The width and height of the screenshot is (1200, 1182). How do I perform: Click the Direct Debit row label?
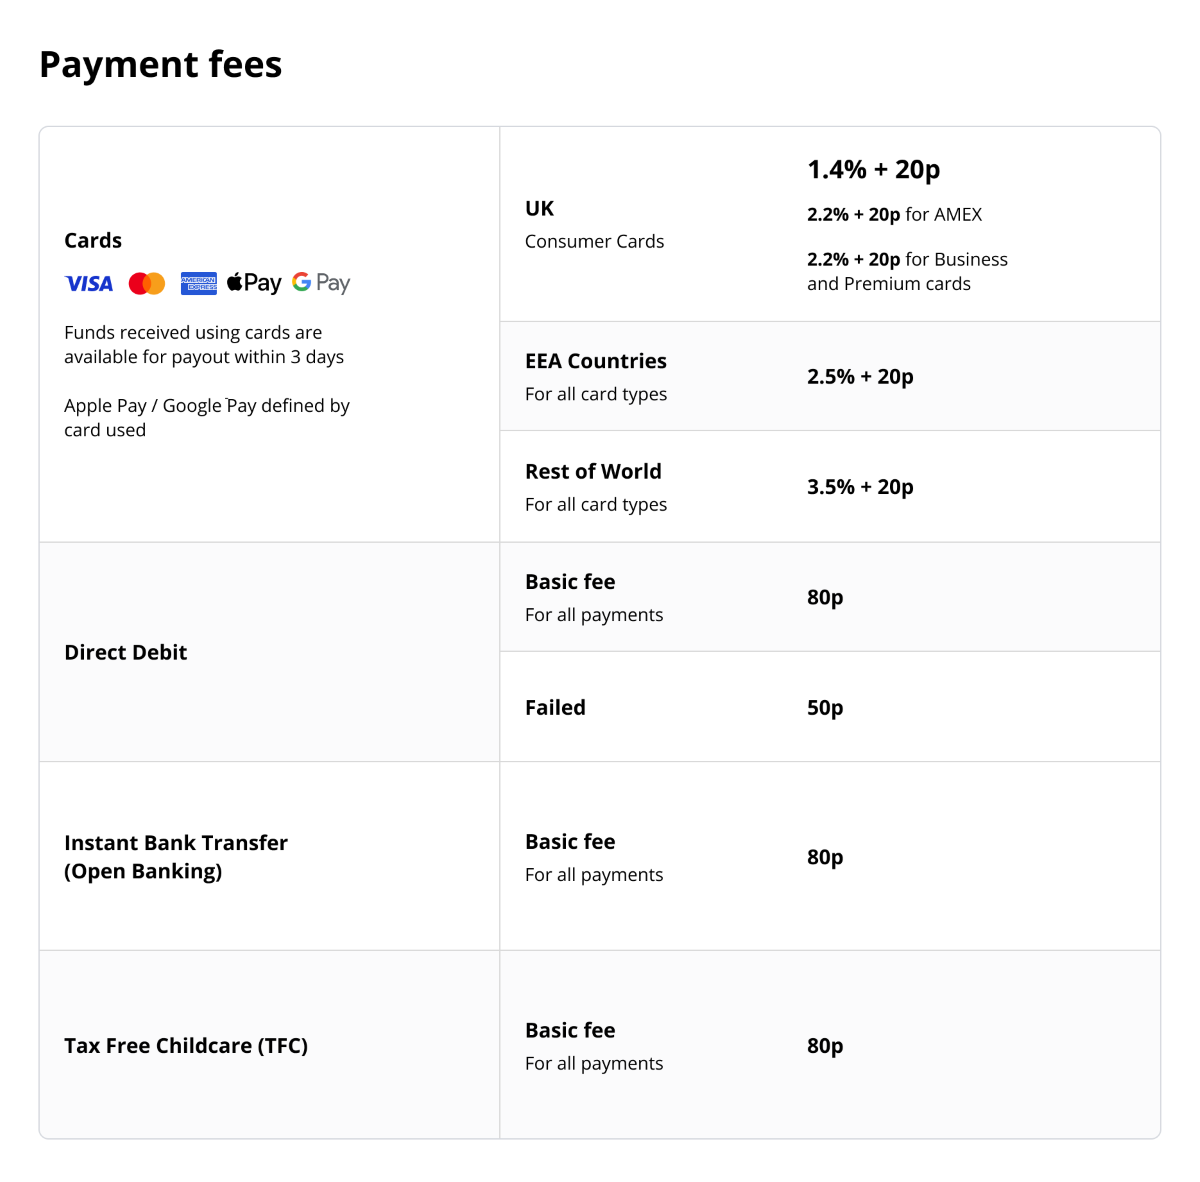[126, 653]
